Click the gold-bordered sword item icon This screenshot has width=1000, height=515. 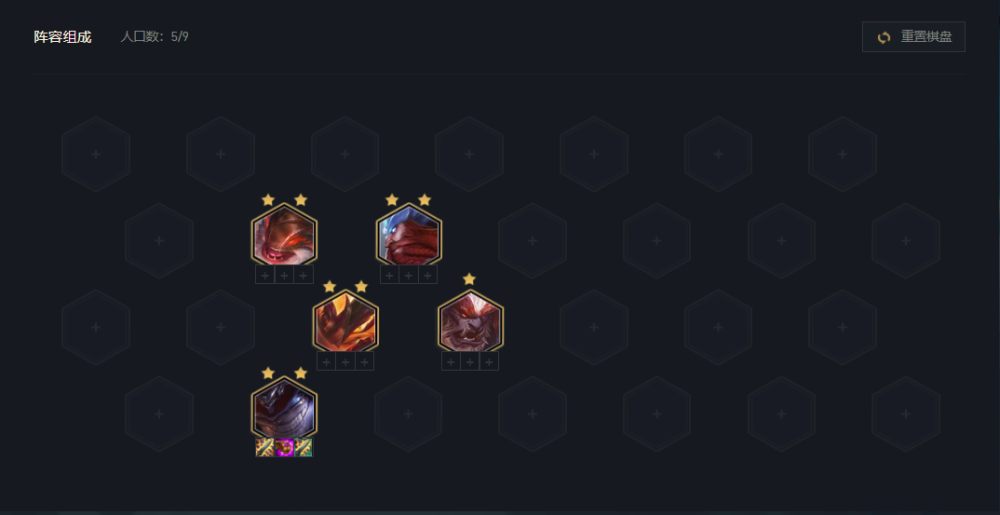pos(265,447)
